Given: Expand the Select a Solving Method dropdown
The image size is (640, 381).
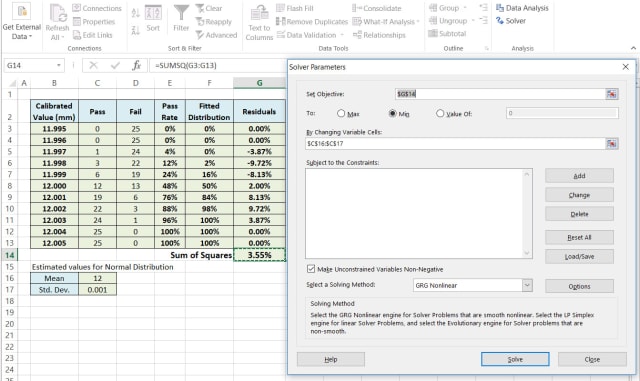Looking at the screenshot, I should 527,285.
